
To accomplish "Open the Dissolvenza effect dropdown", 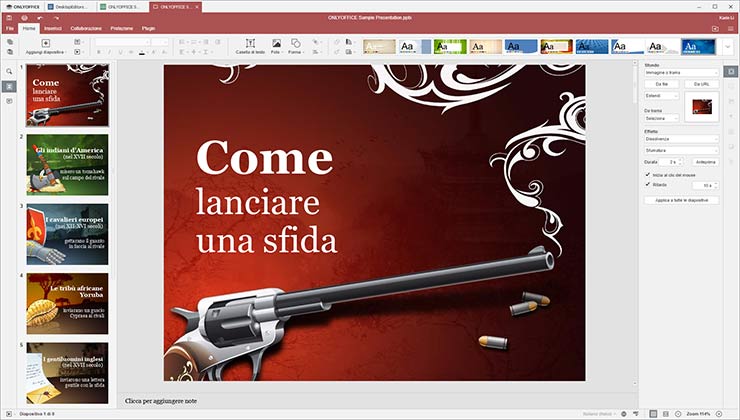I will coord(681,138).
